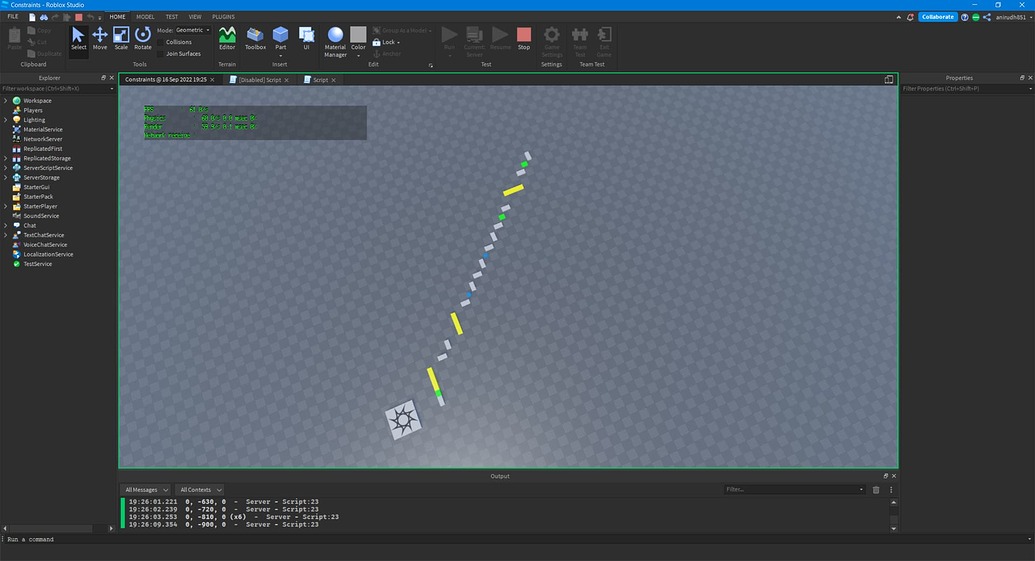Switch to the Rotate tool

coord(143,38)
